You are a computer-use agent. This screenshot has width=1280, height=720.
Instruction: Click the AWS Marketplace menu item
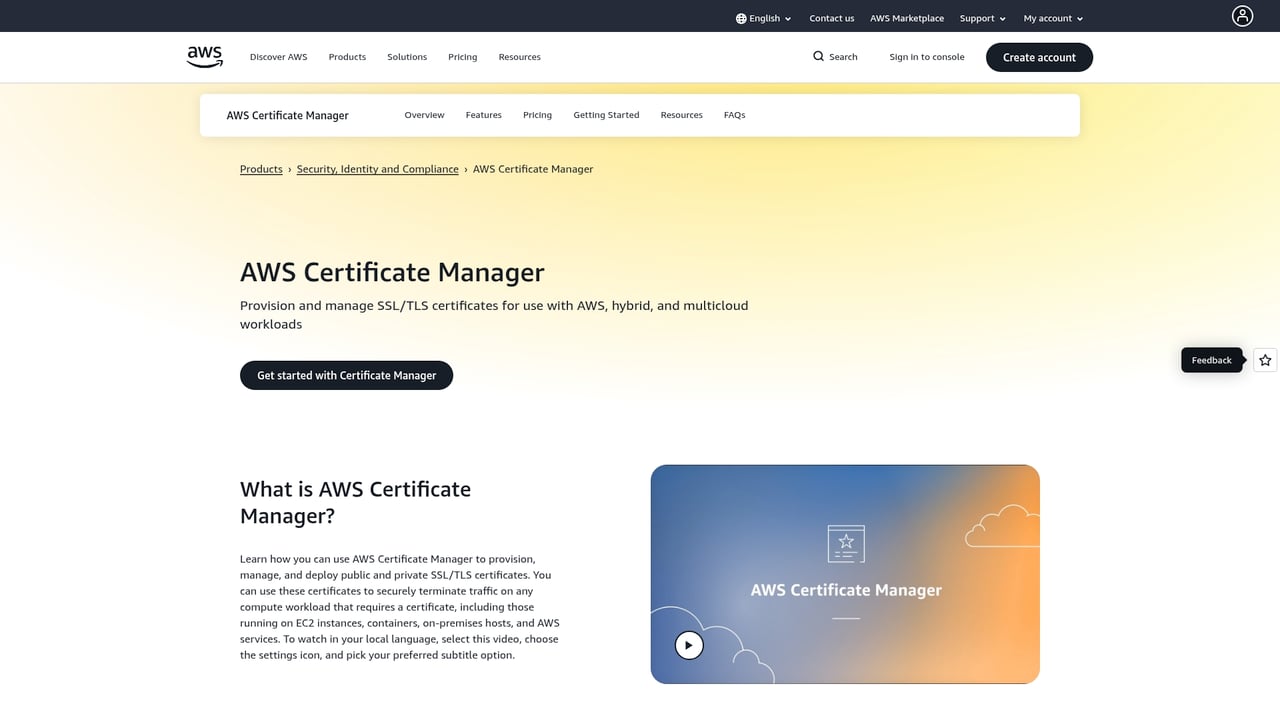[x=906, y=17]
